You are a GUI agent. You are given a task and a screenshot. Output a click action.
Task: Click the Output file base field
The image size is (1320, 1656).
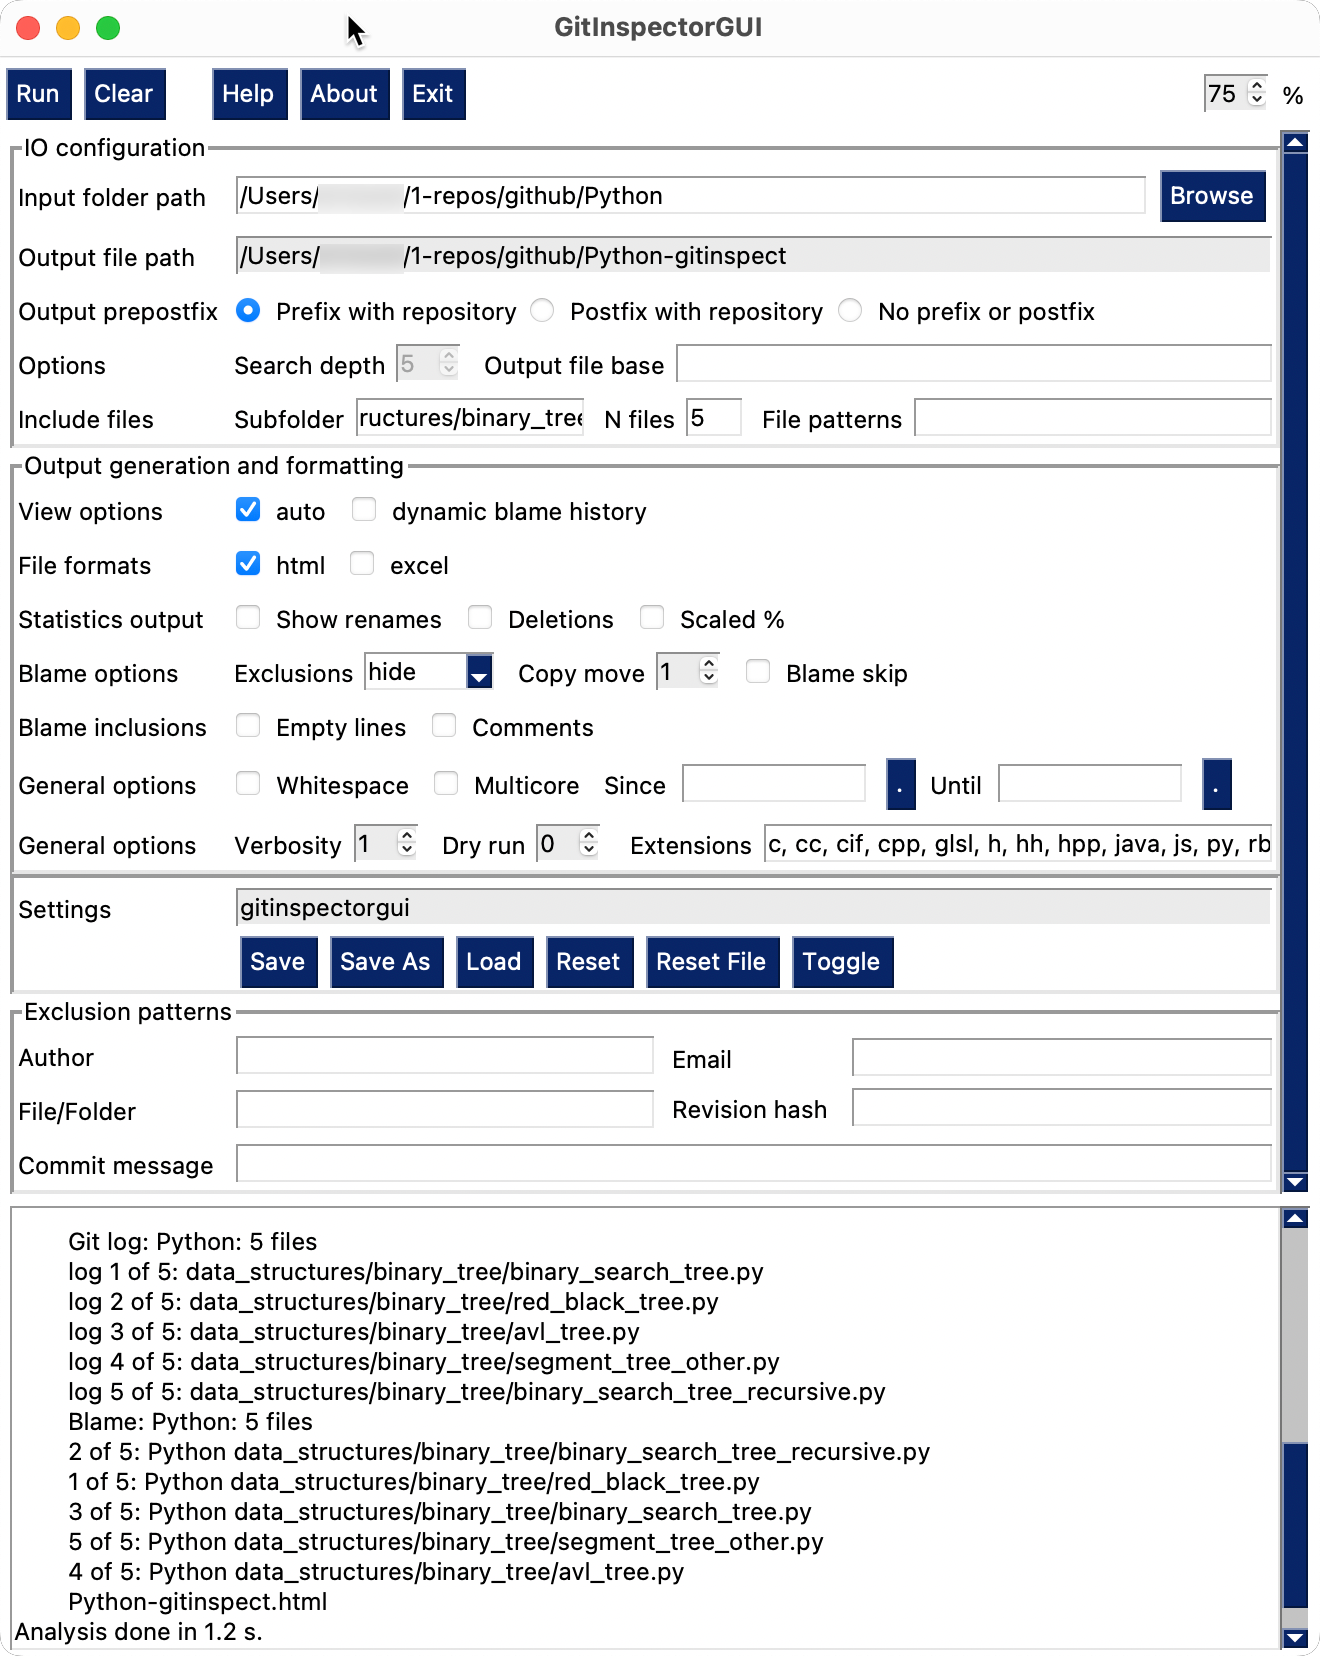[x=973, y=364]
